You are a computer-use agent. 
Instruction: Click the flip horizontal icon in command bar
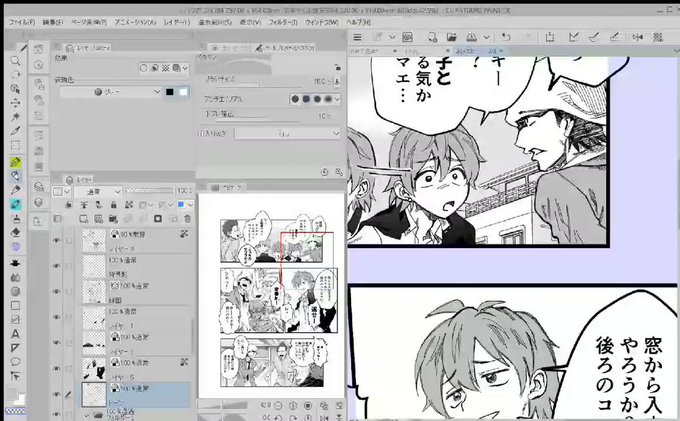(638, 37)
